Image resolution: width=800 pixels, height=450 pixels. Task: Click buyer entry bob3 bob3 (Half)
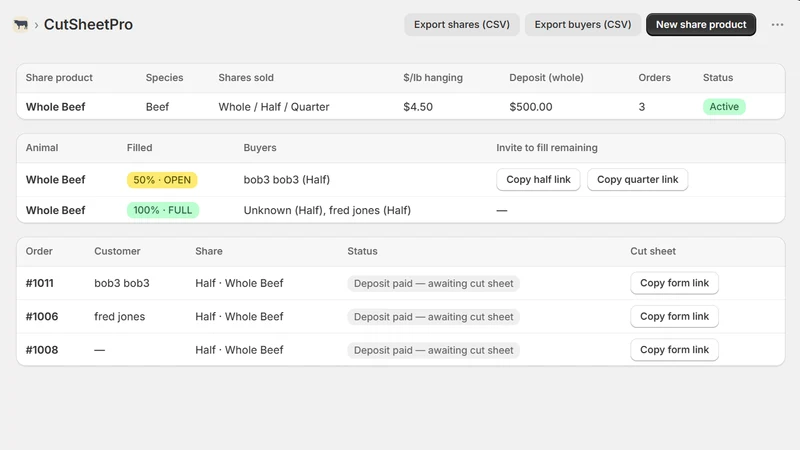click(x=287, y=180)
